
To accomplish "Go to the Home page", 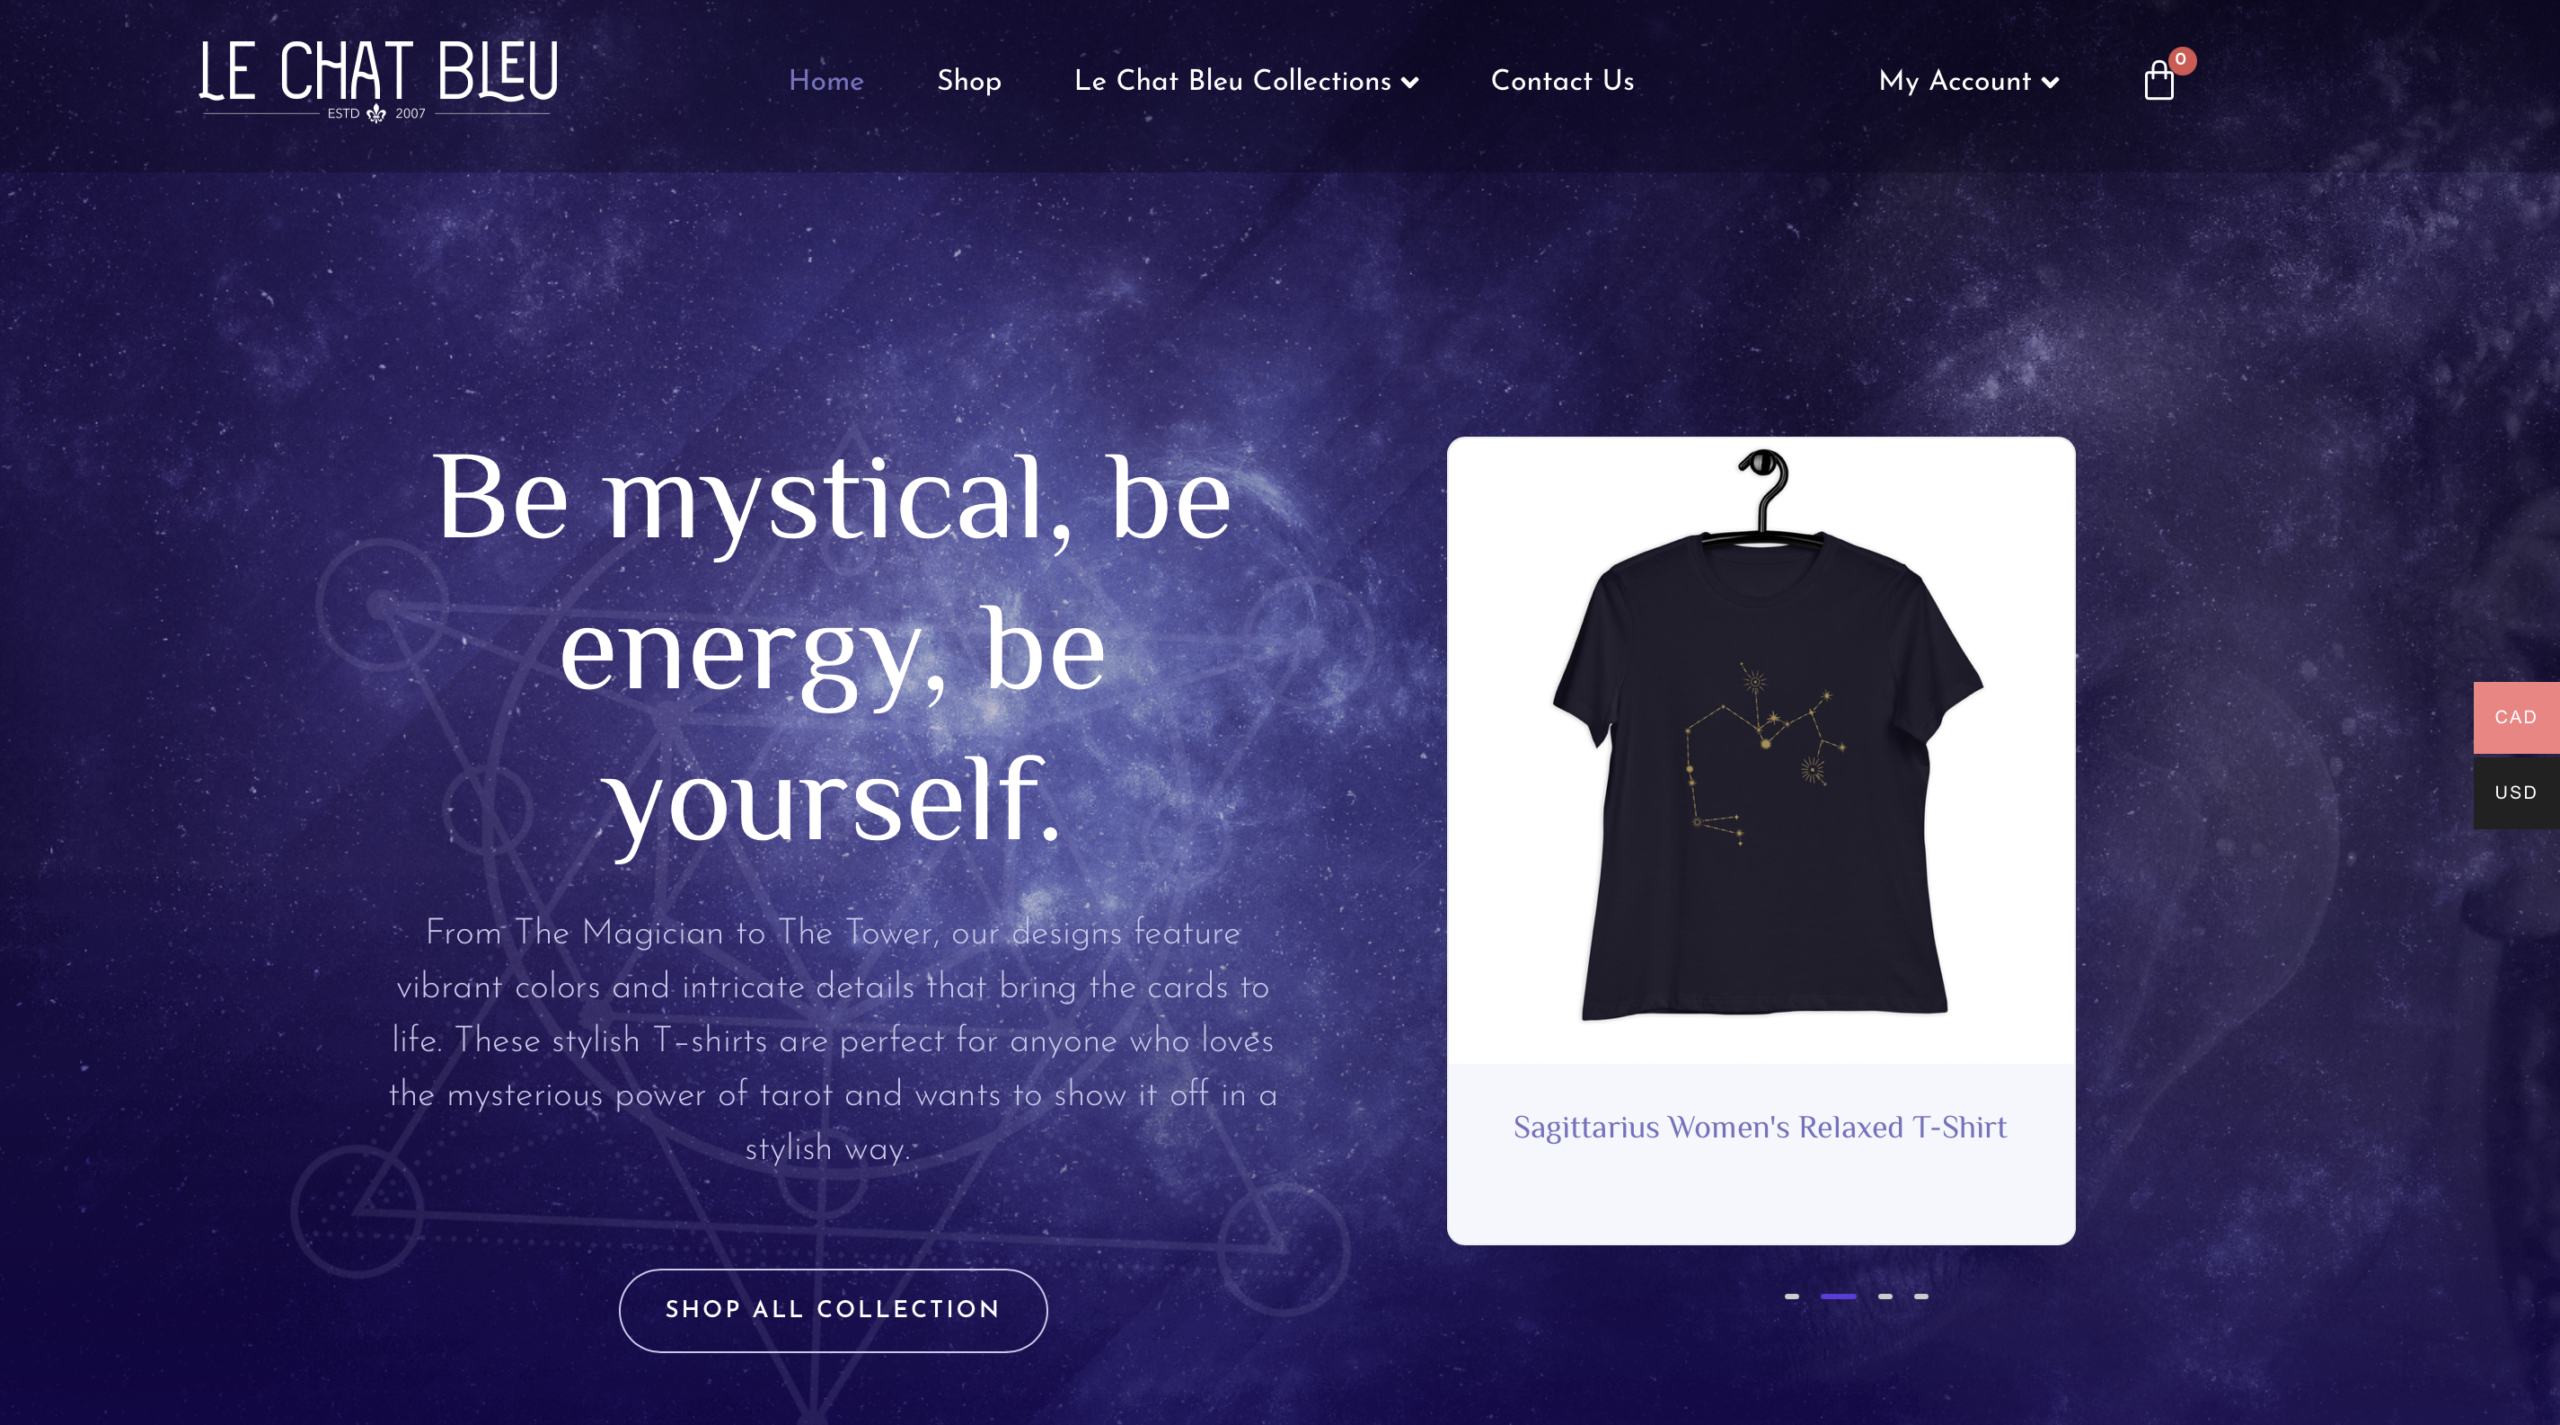I will click(826, 81).
